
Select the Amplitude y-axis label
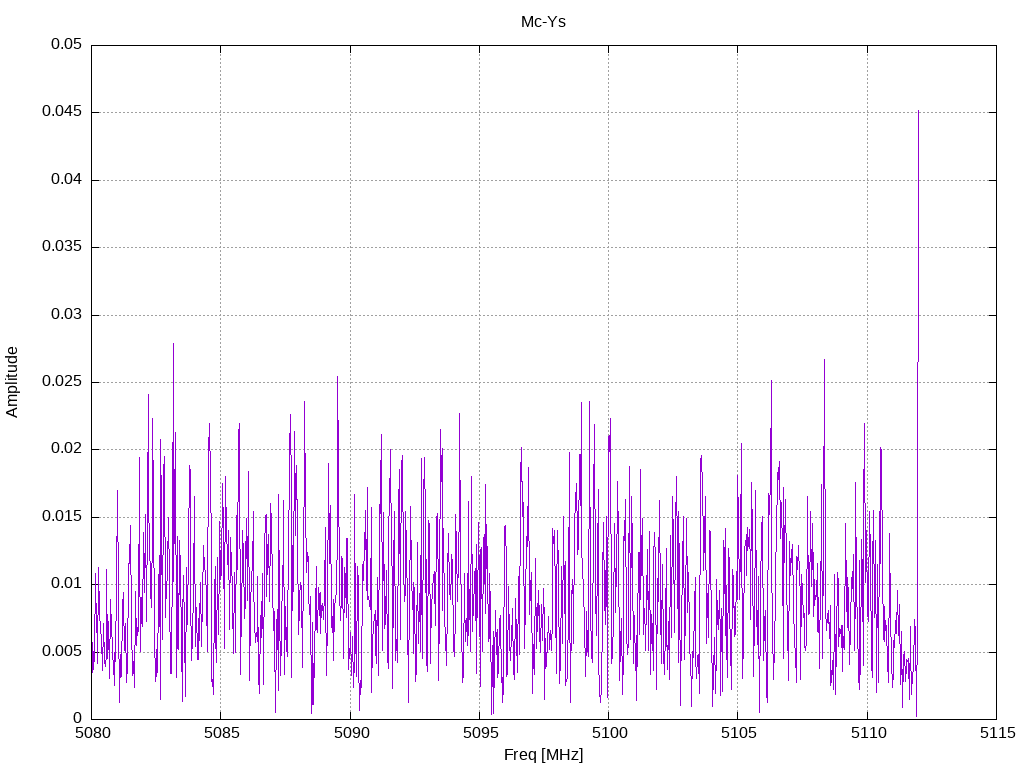(x=12, y=381)
